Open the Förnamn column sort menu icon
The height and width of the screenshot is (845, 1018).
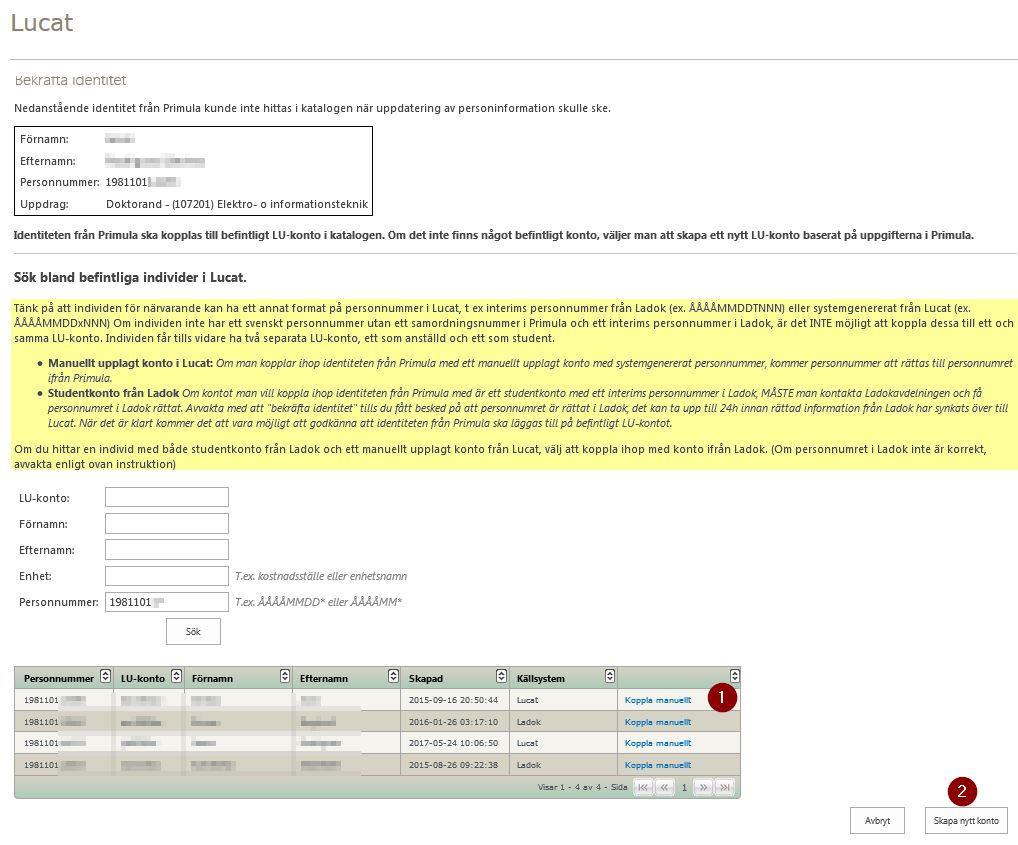pyautogui.click(x=284, y=676)
